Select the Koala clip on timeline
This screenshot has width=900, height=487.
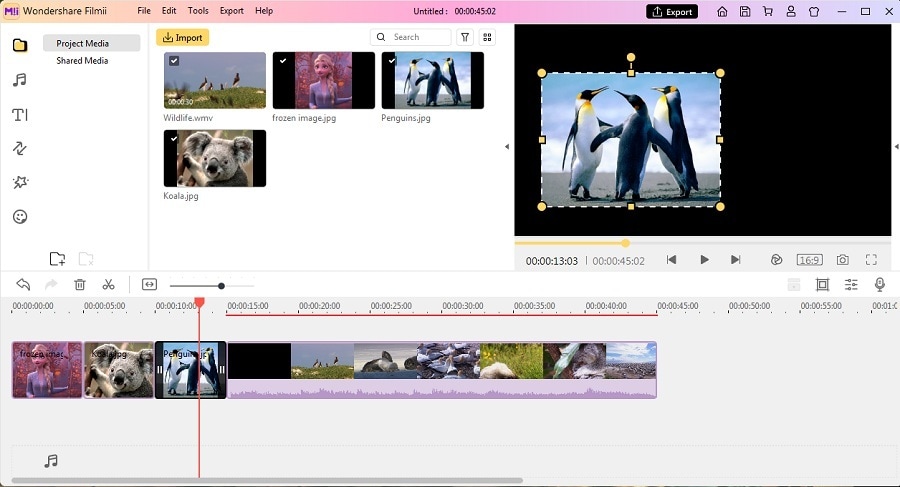coord(119,370)
